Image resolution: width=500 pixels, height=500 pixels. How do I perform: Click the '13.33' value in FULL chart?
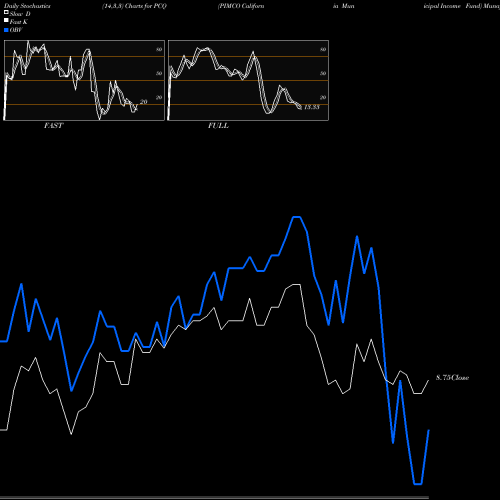(312, 107)
